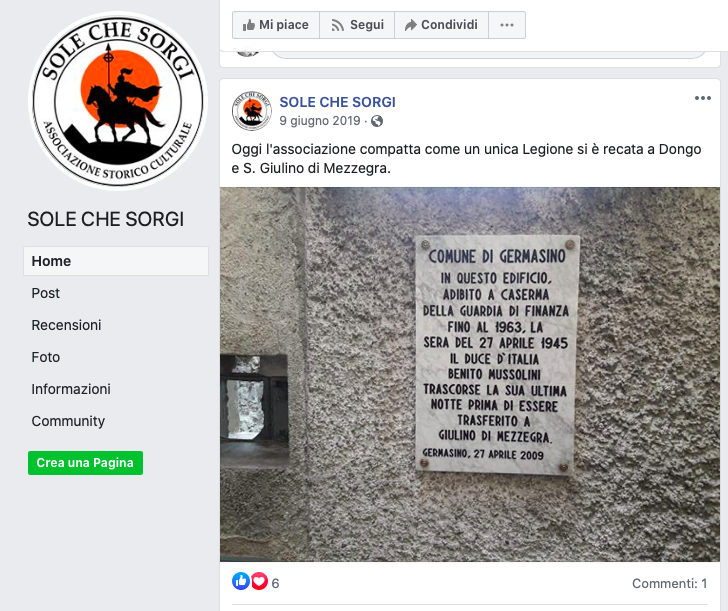This screenshot has height=611, width=728.
Task: Select Home in the sidebar
Action: [116, 261]
